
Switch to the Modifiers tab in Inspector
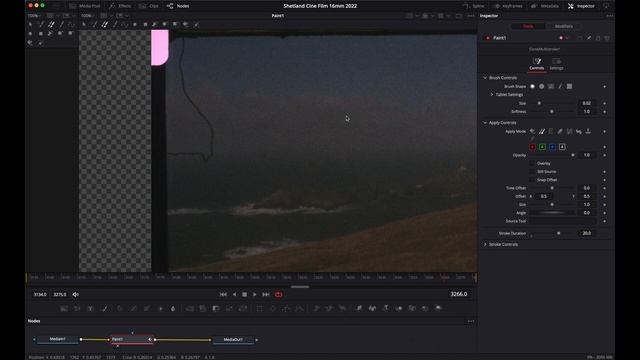point(564,26)
